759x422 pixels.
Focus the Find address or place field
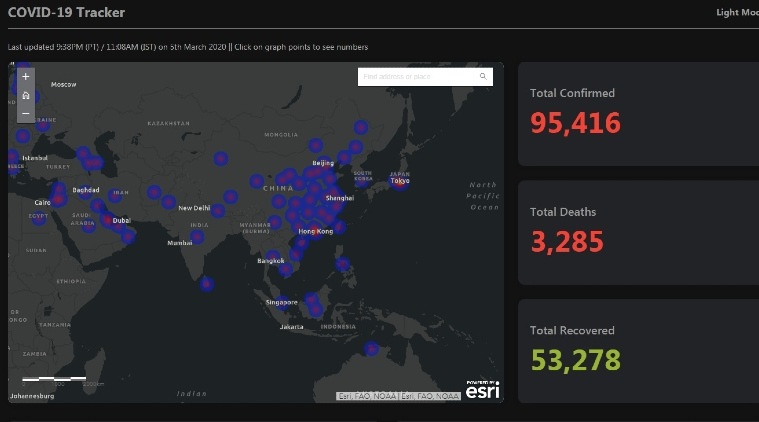[418, 77]
